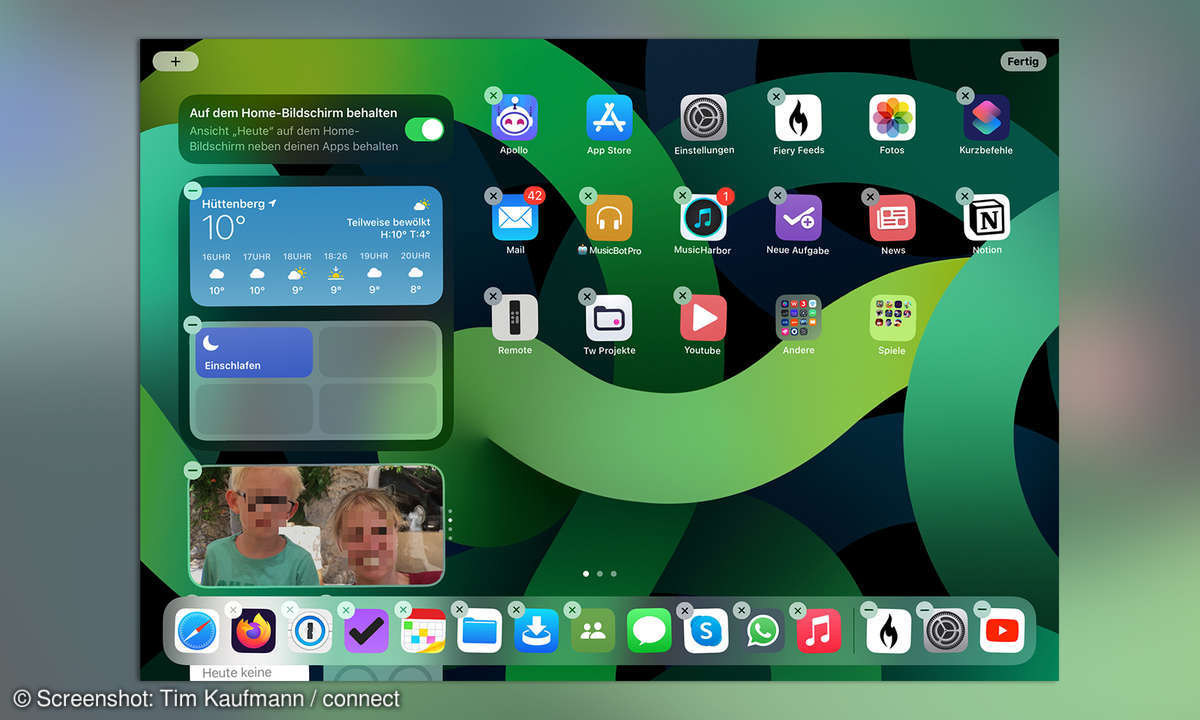Tap the 18:26 sunset forecast entry

click(x=336, y=273)
